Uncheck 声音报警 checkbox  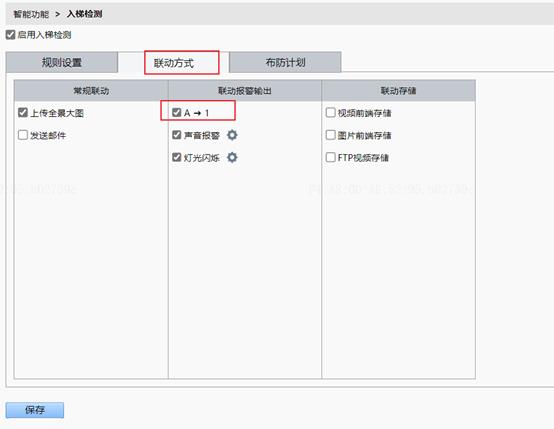coord(176,135)
